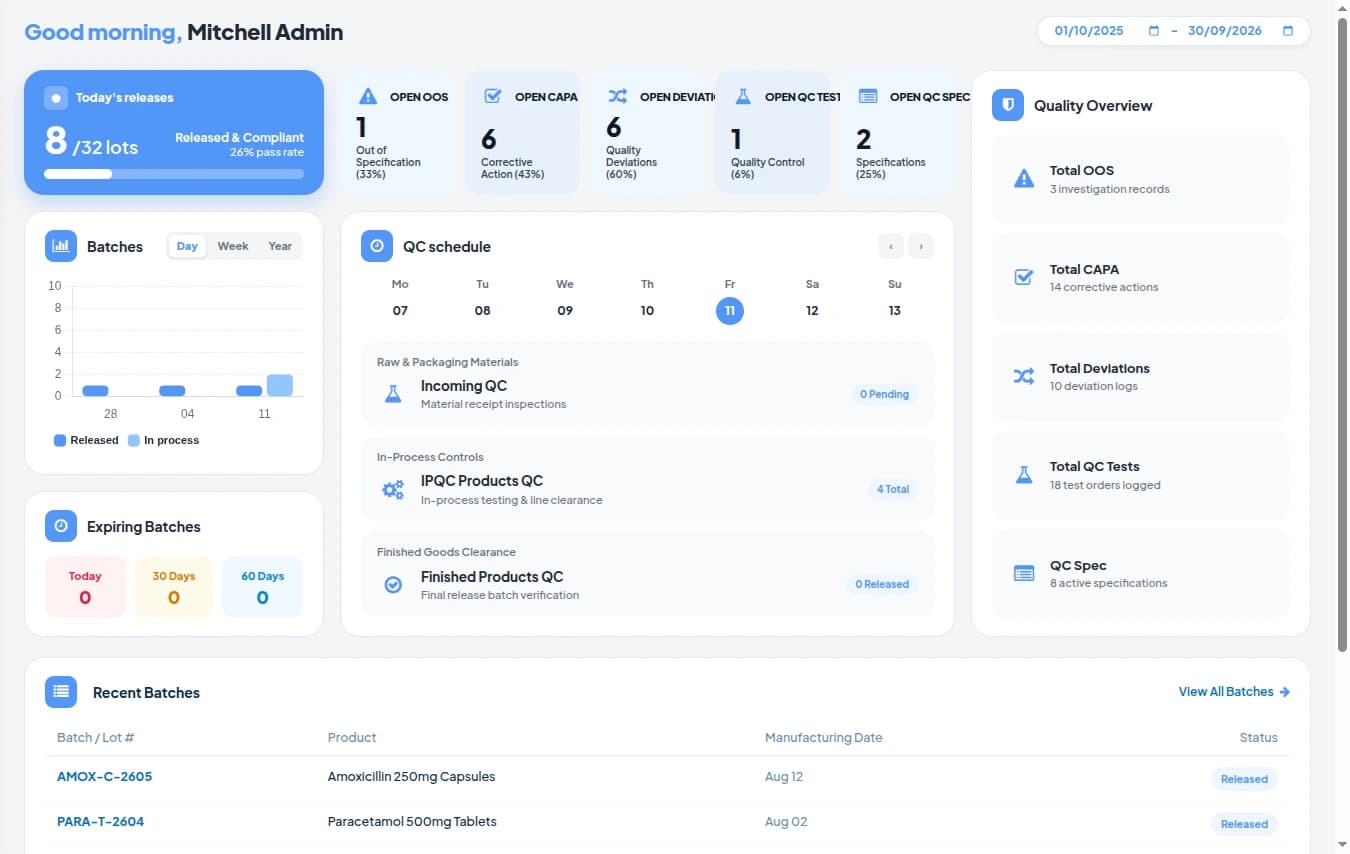The image size is (1350, 854).
Task: Select Saturday 12 in QC schedule
Action: pos(812,310)
